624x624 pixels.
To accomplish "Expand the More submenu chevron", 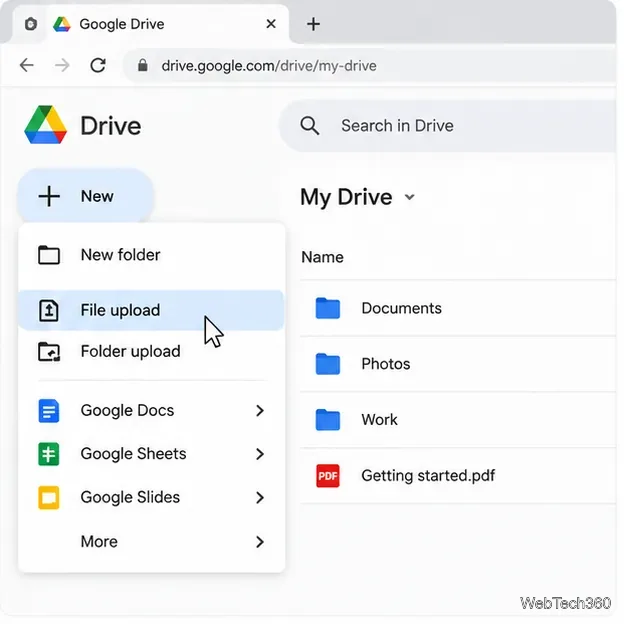I will pyautogui.click(x=260, y=542).
